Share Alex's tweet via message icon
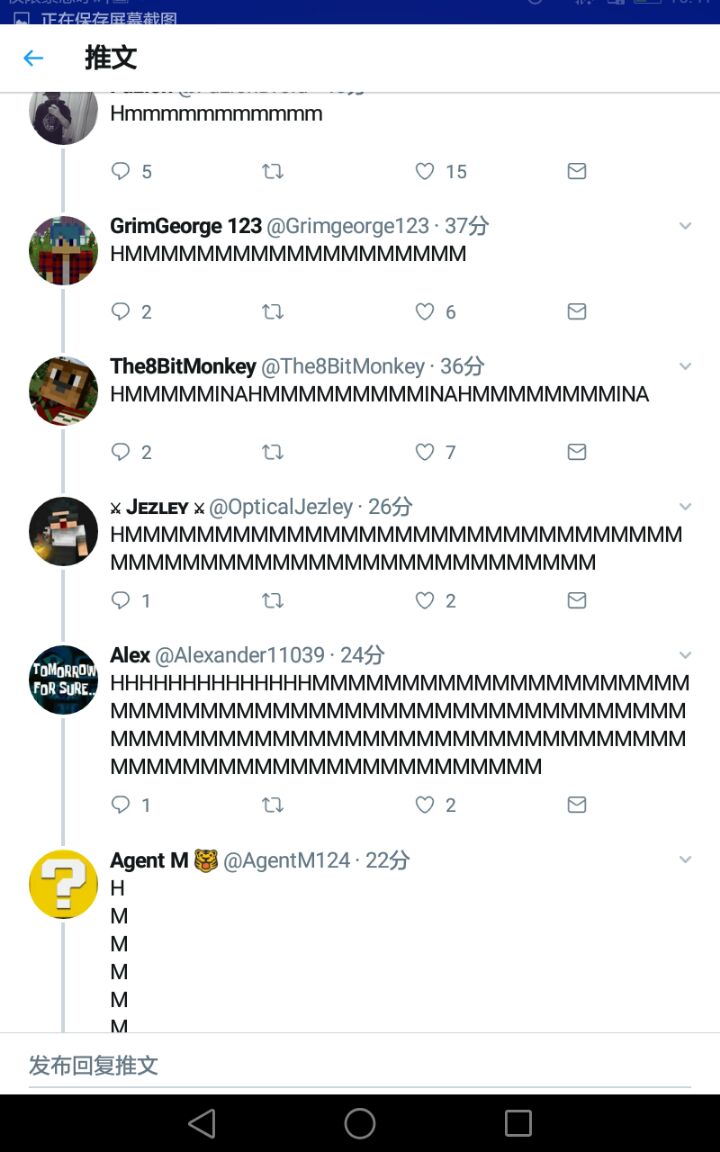Viewport: 720px width, 1152px height. (577, 804)
